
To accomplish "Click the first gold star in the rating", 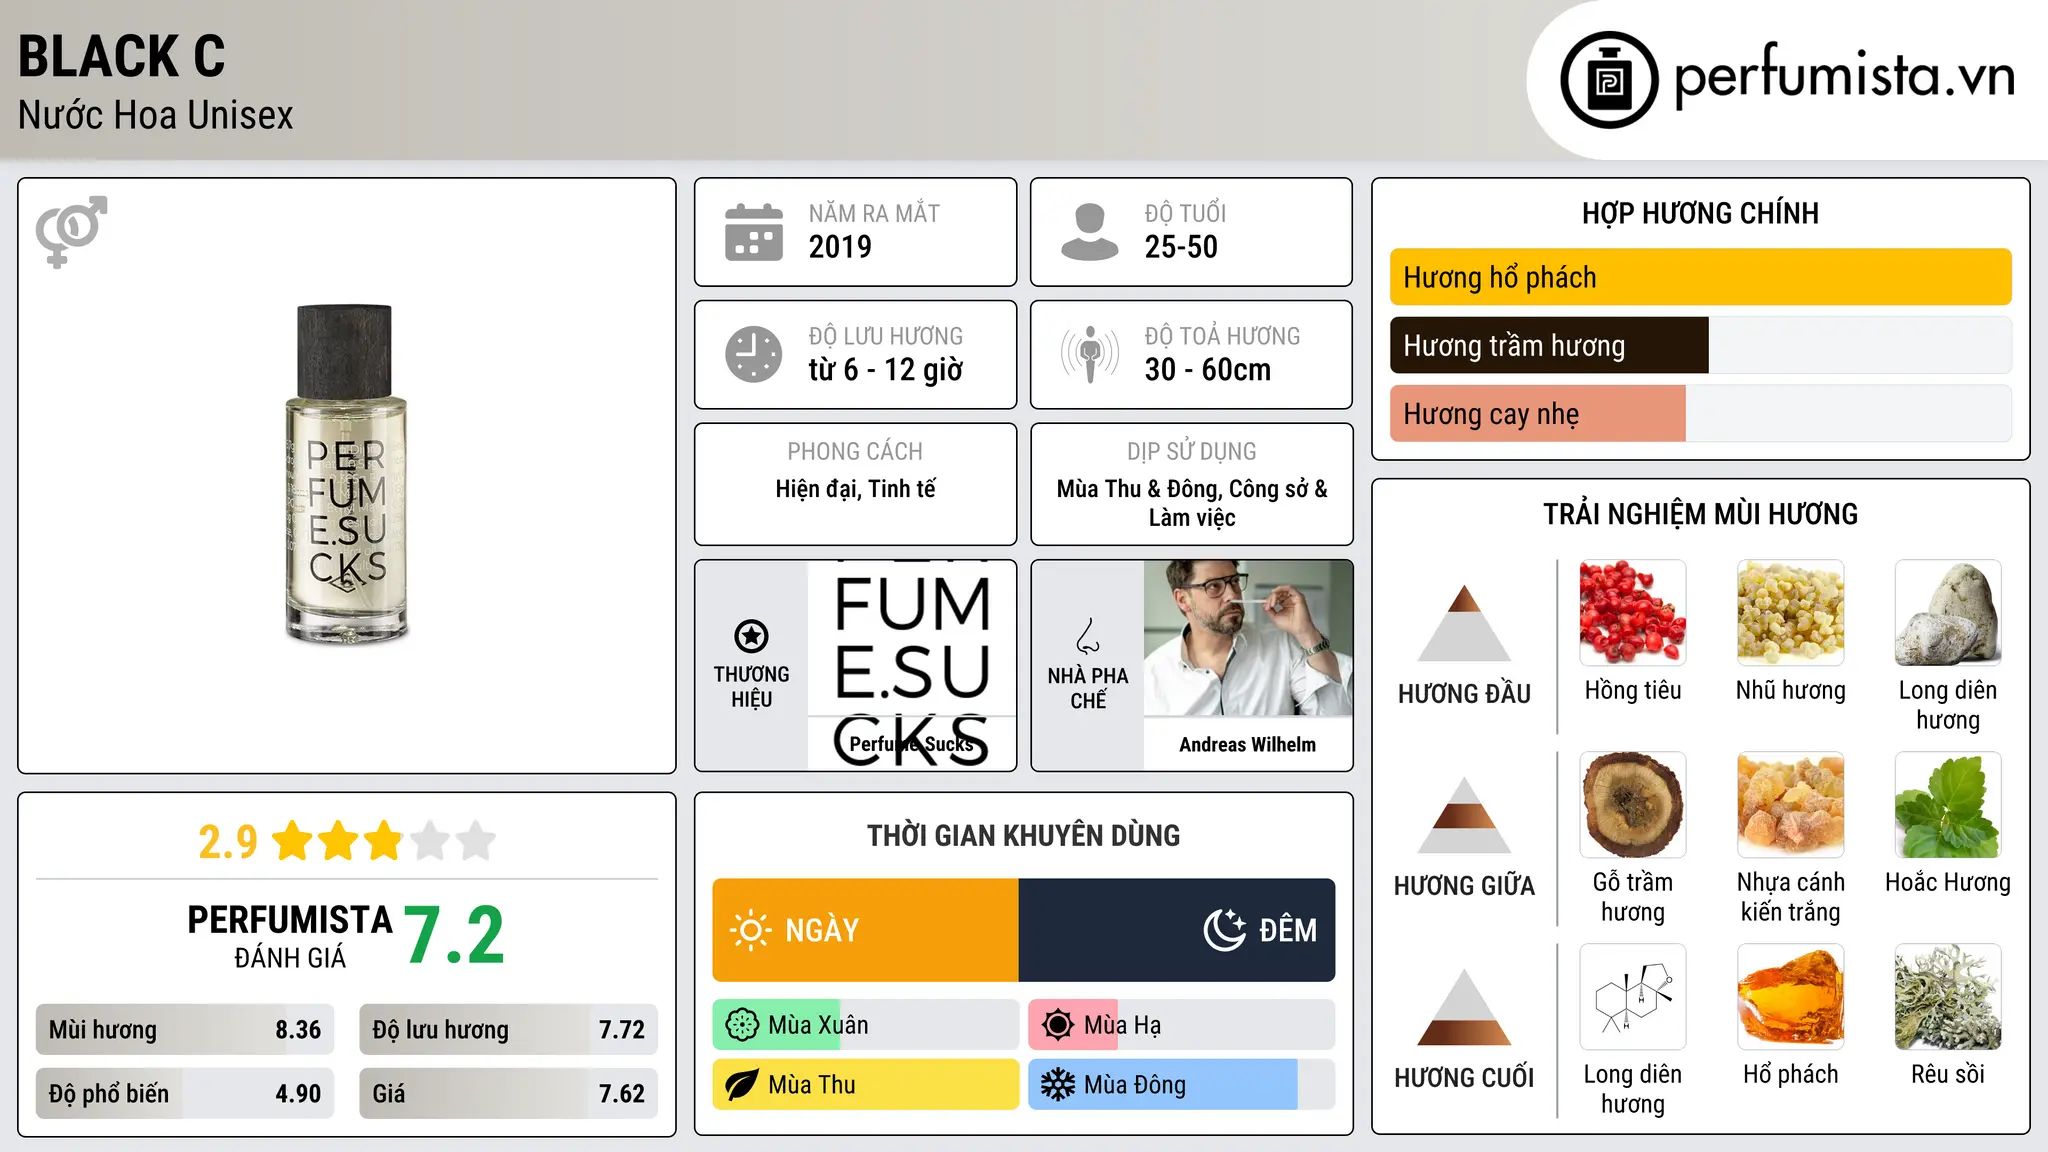I will coord(293,841).
